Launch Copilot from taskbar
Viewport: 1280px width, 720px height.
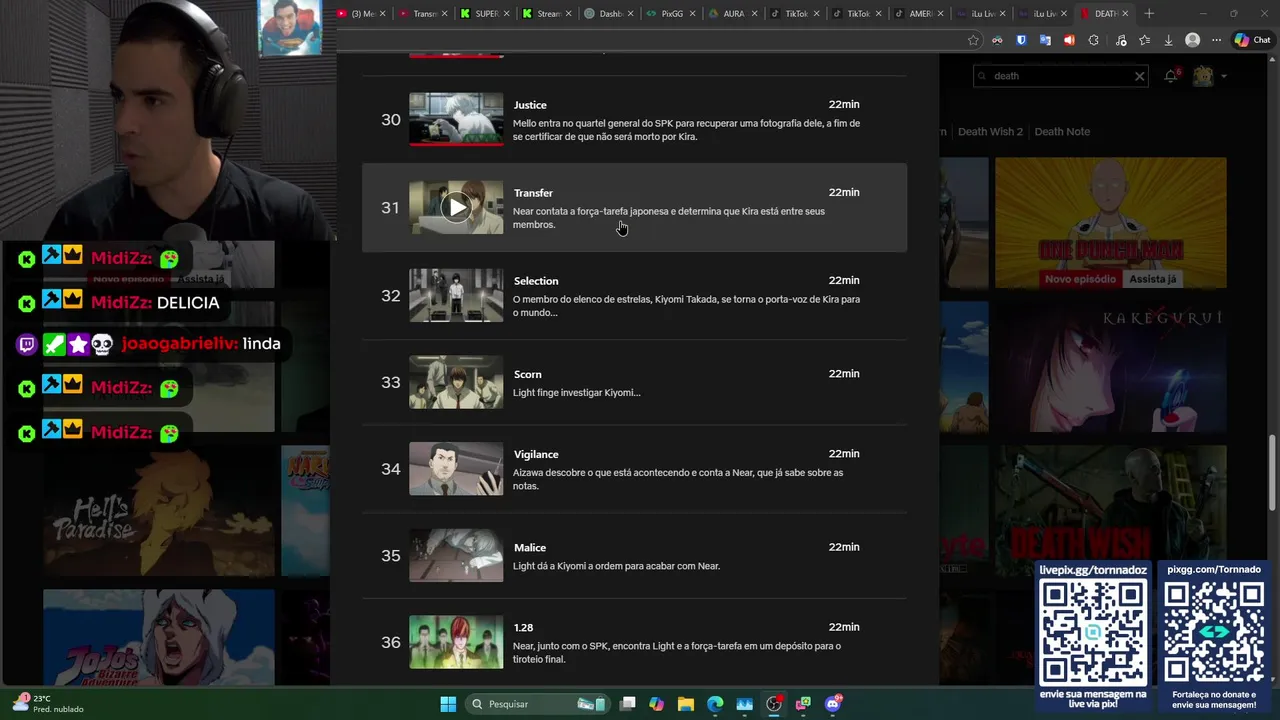click(656, 704)
